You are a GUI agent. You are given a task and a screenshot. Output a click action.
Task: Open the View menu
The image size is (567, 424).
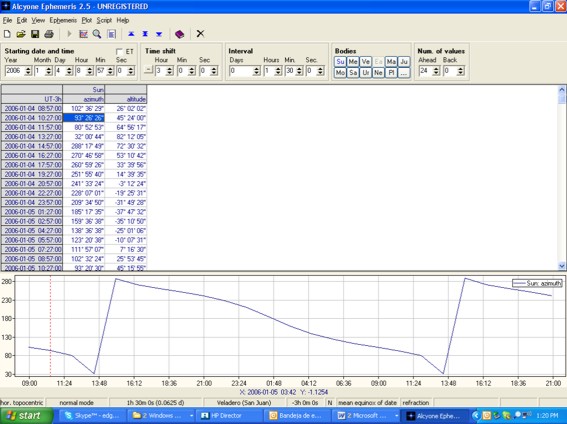(x=38, y=20)
